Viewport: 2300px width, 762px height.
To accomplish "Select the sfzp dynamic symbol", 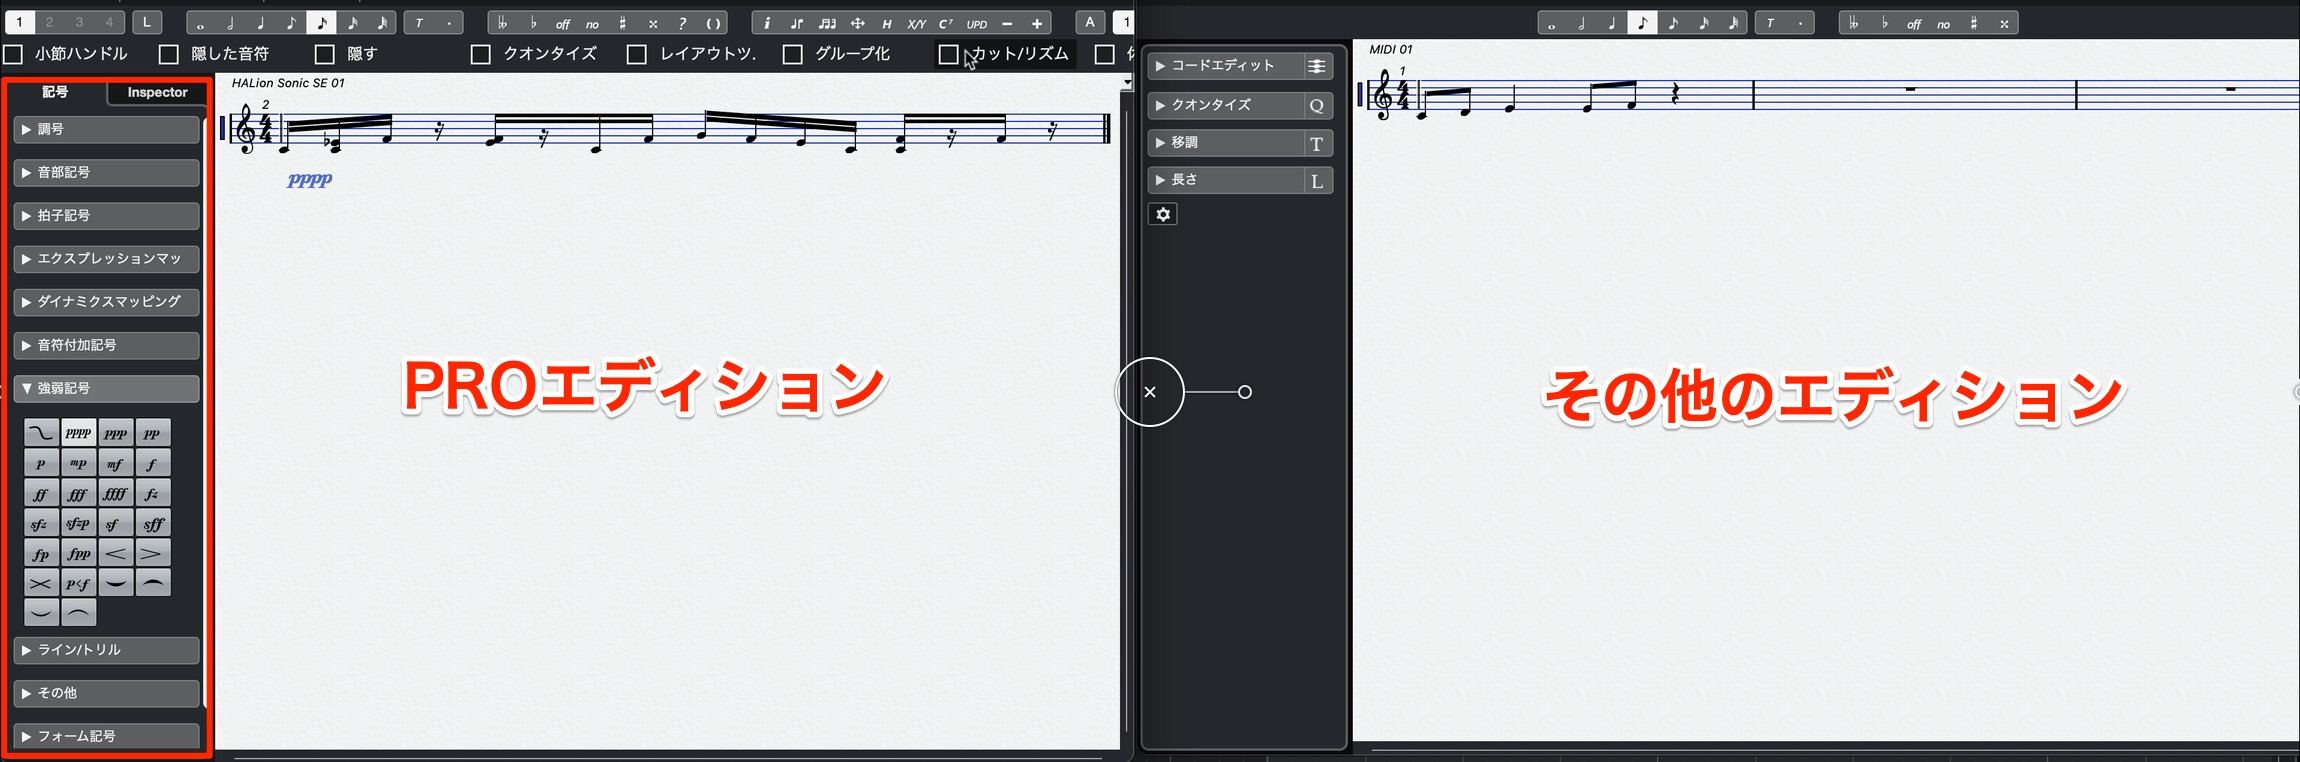I will [78, 523].
